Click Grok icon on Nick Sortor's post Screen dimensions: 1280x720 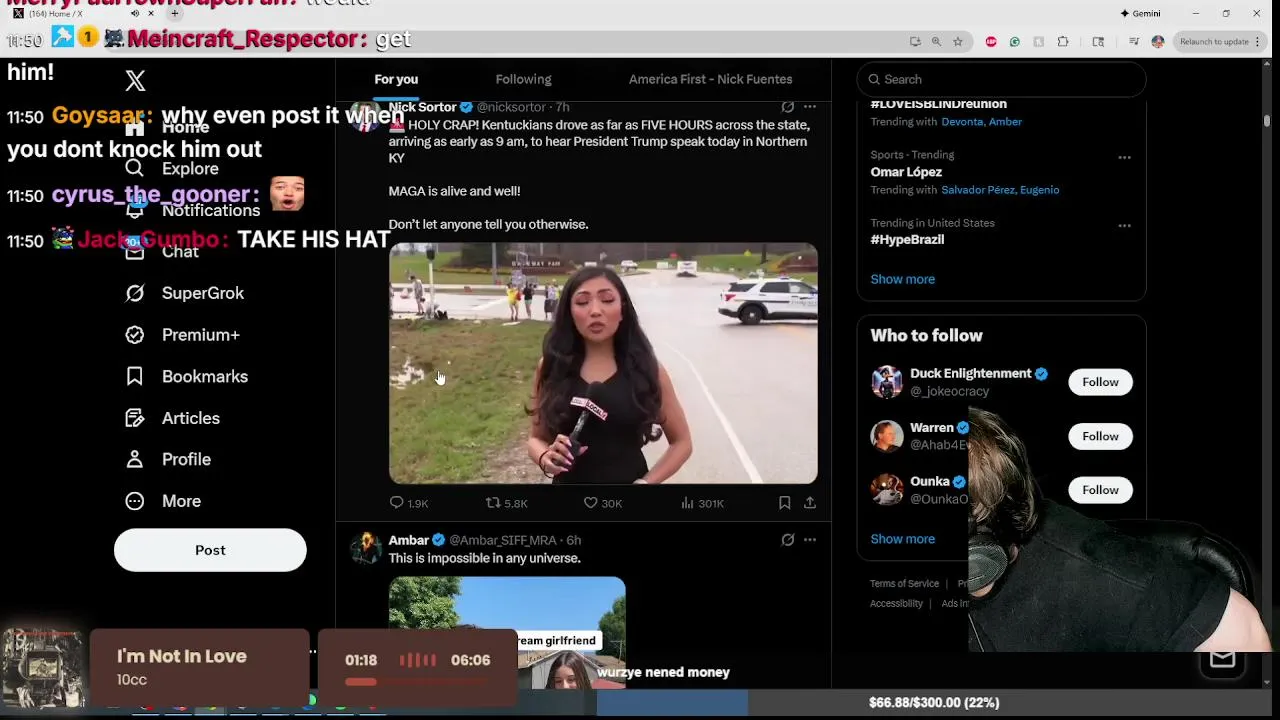[788, 107]
